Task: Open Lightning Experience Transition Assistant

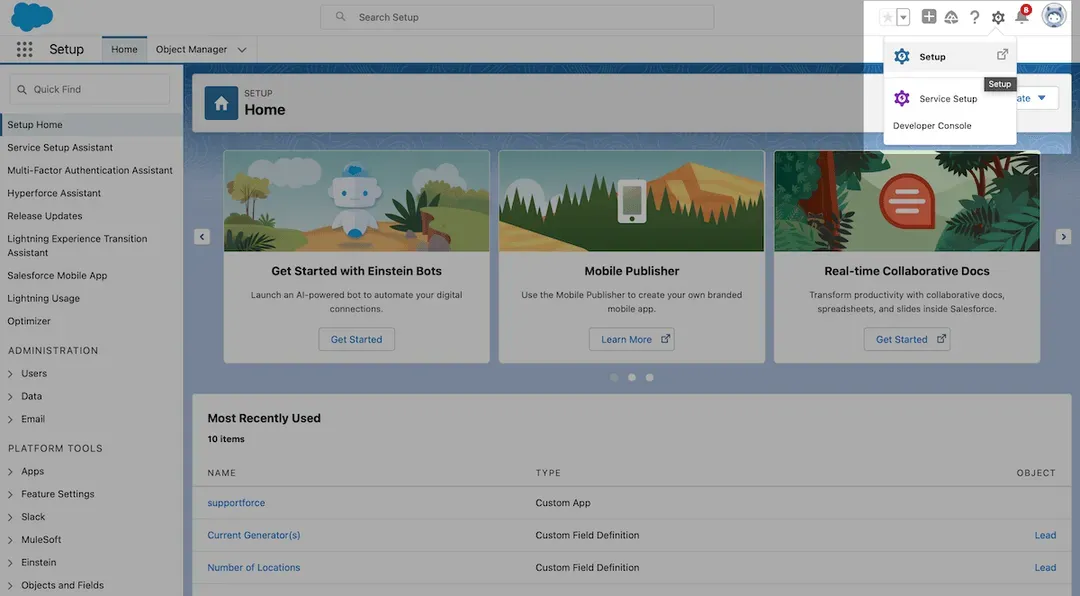Action: 77,245
